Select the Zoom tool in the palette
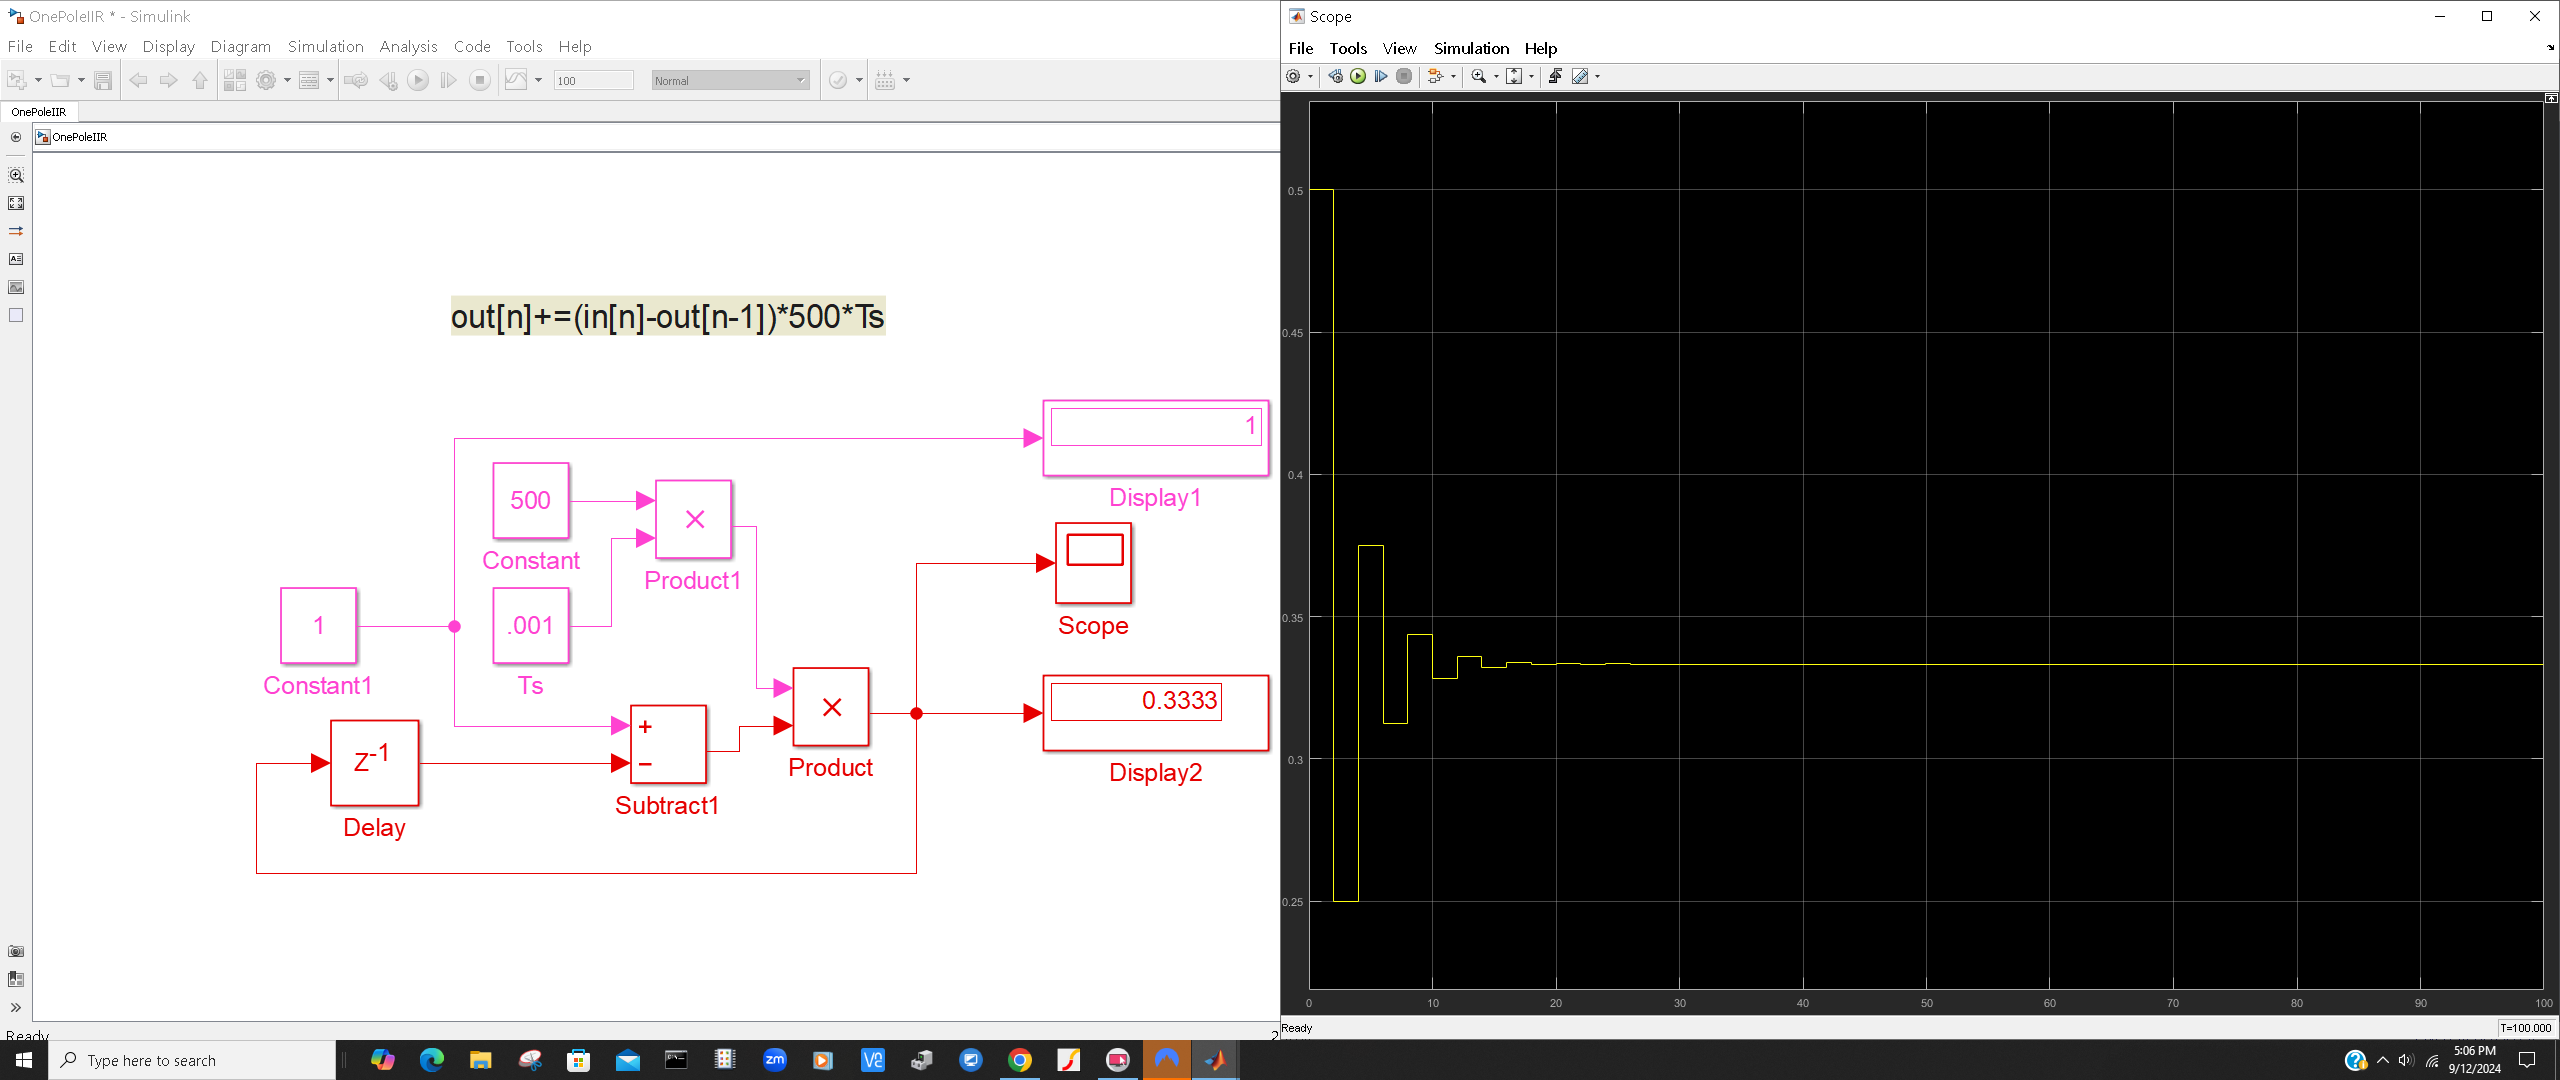 (16, 175)
